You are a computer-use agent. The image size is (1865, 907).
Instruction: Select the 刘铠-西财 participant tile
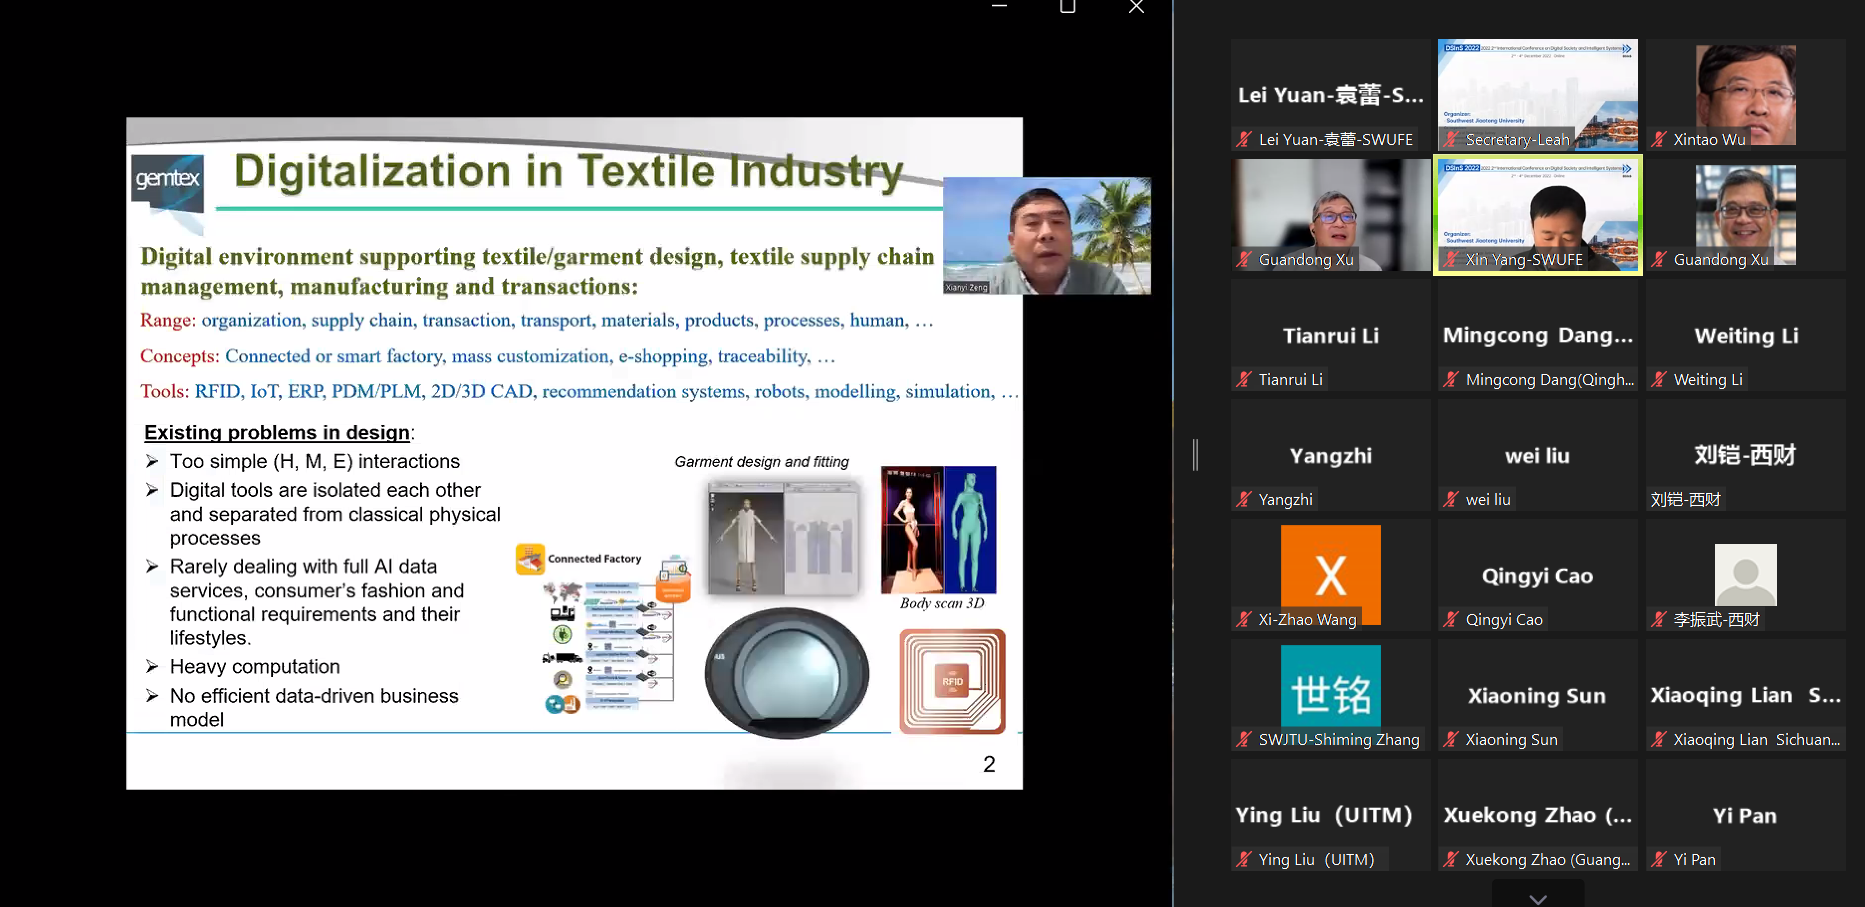pyautogui.click(x=1746, y=455)
